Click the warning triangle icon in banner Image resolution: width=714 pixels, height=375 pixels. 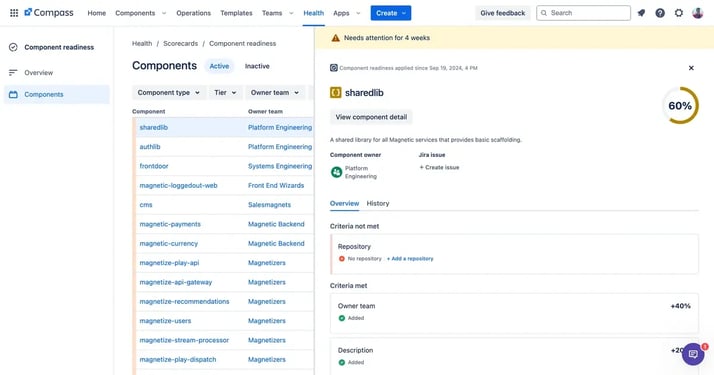(x=336, y=38)
